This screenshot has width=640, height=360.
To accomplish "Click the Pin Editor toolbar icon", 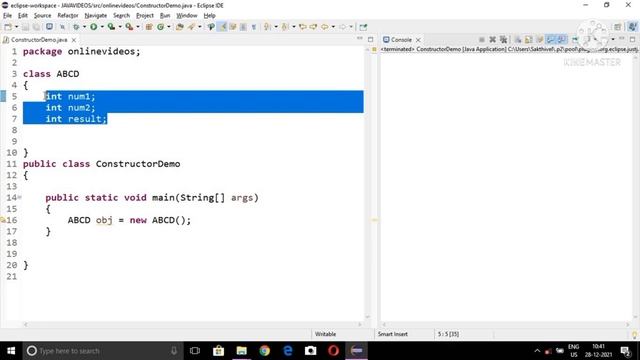I will click(x=363, y=27).
